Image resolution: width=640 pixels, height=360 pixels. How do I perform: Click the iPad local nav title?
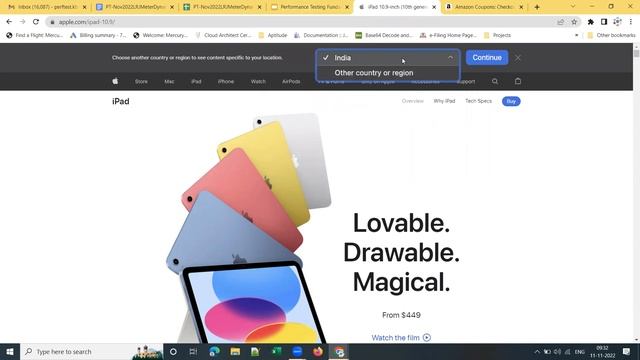[x=121, y=101]
